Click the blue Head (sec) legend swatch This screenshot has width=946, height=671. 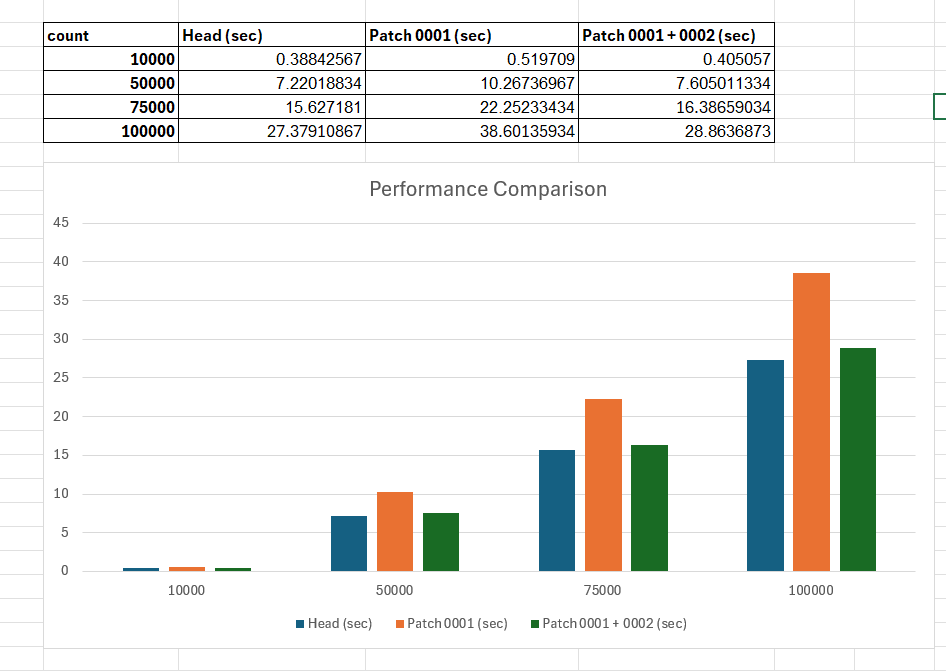tap(300, 624)
